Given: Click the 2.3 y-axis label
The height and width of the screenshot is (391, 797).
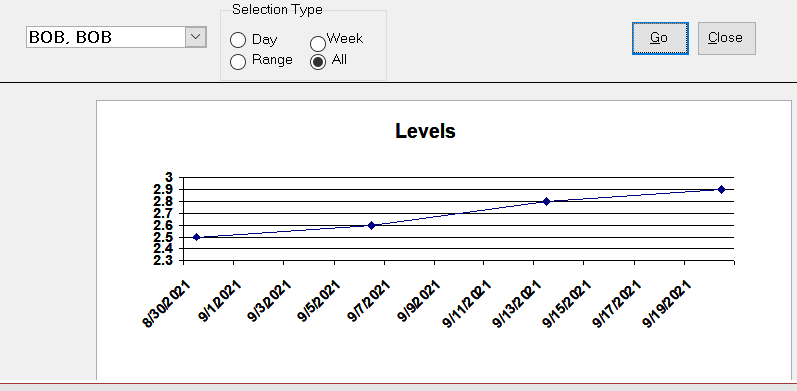Looking at the screenshot, I should coord(163,260).
